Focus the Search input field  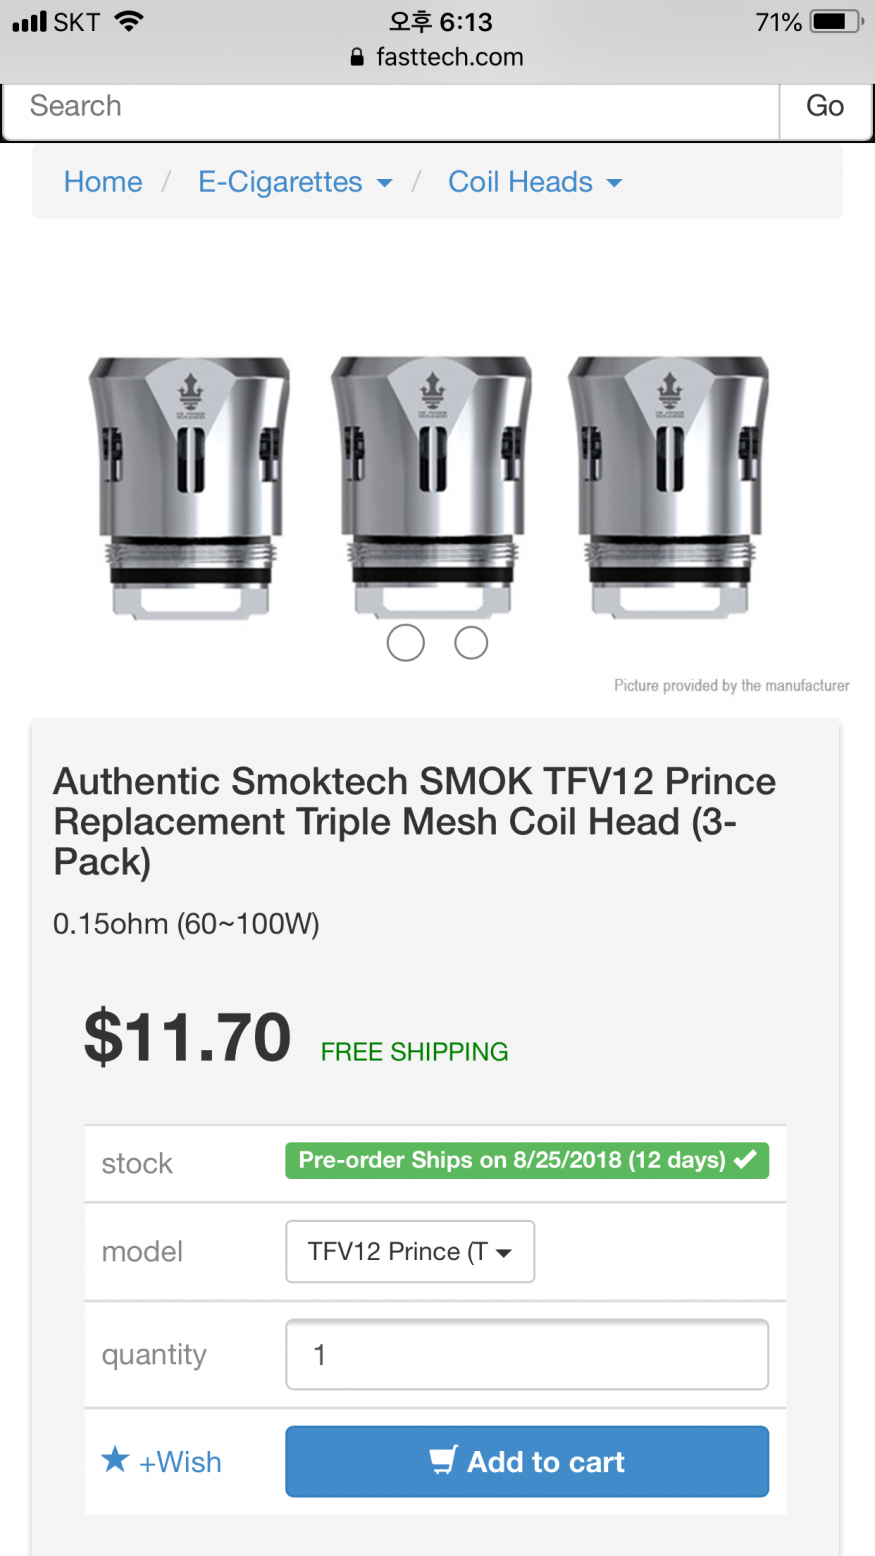click(x=390, y=106)
